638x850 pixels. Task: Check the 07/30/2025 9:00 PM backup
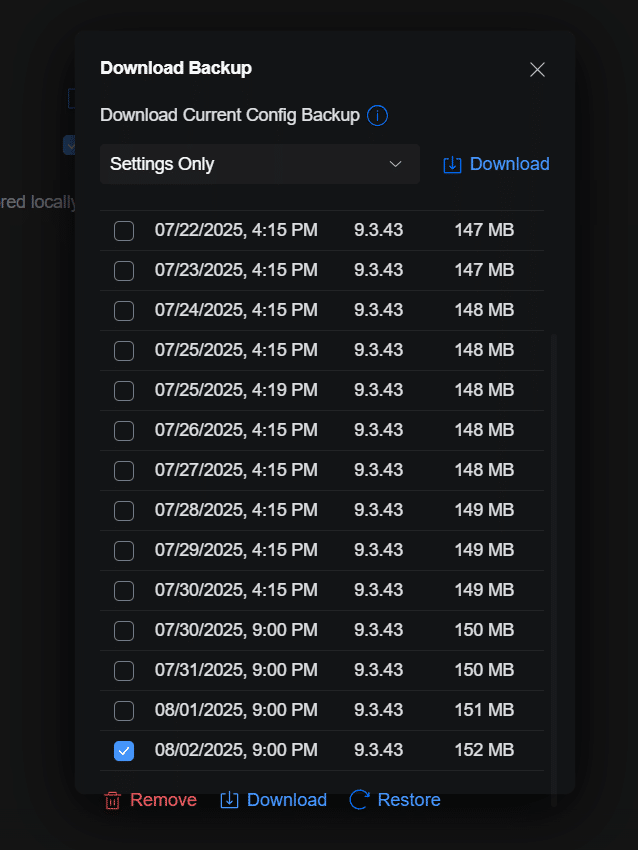coord(123,630)
